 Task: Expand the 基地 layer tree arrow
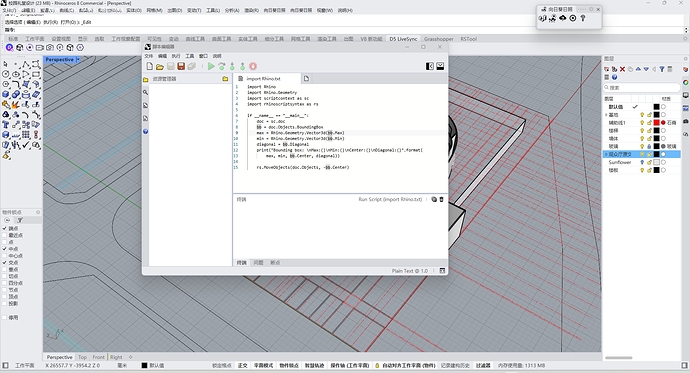[x=606, y=115]
